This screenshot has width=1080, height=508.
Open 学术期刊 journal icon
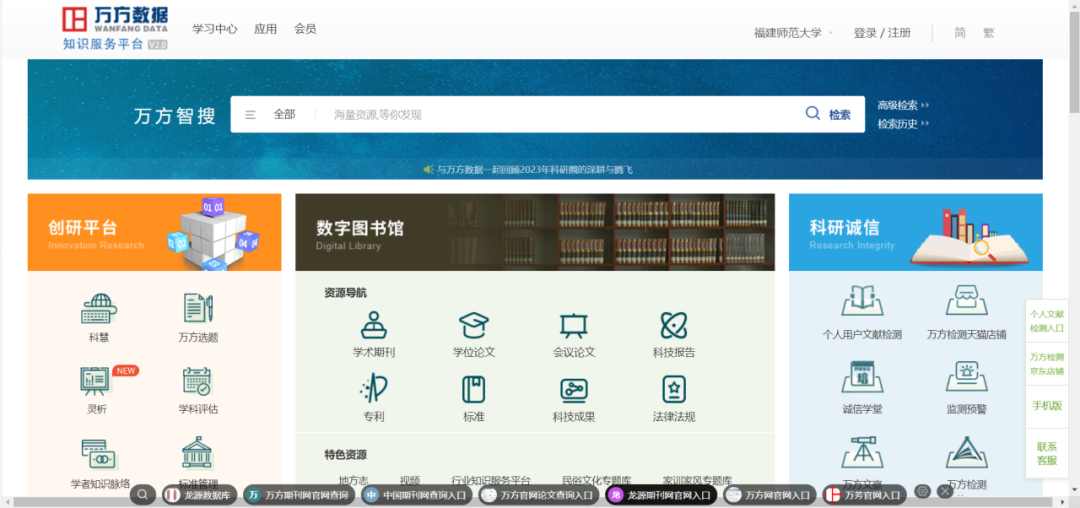point(374,325)
